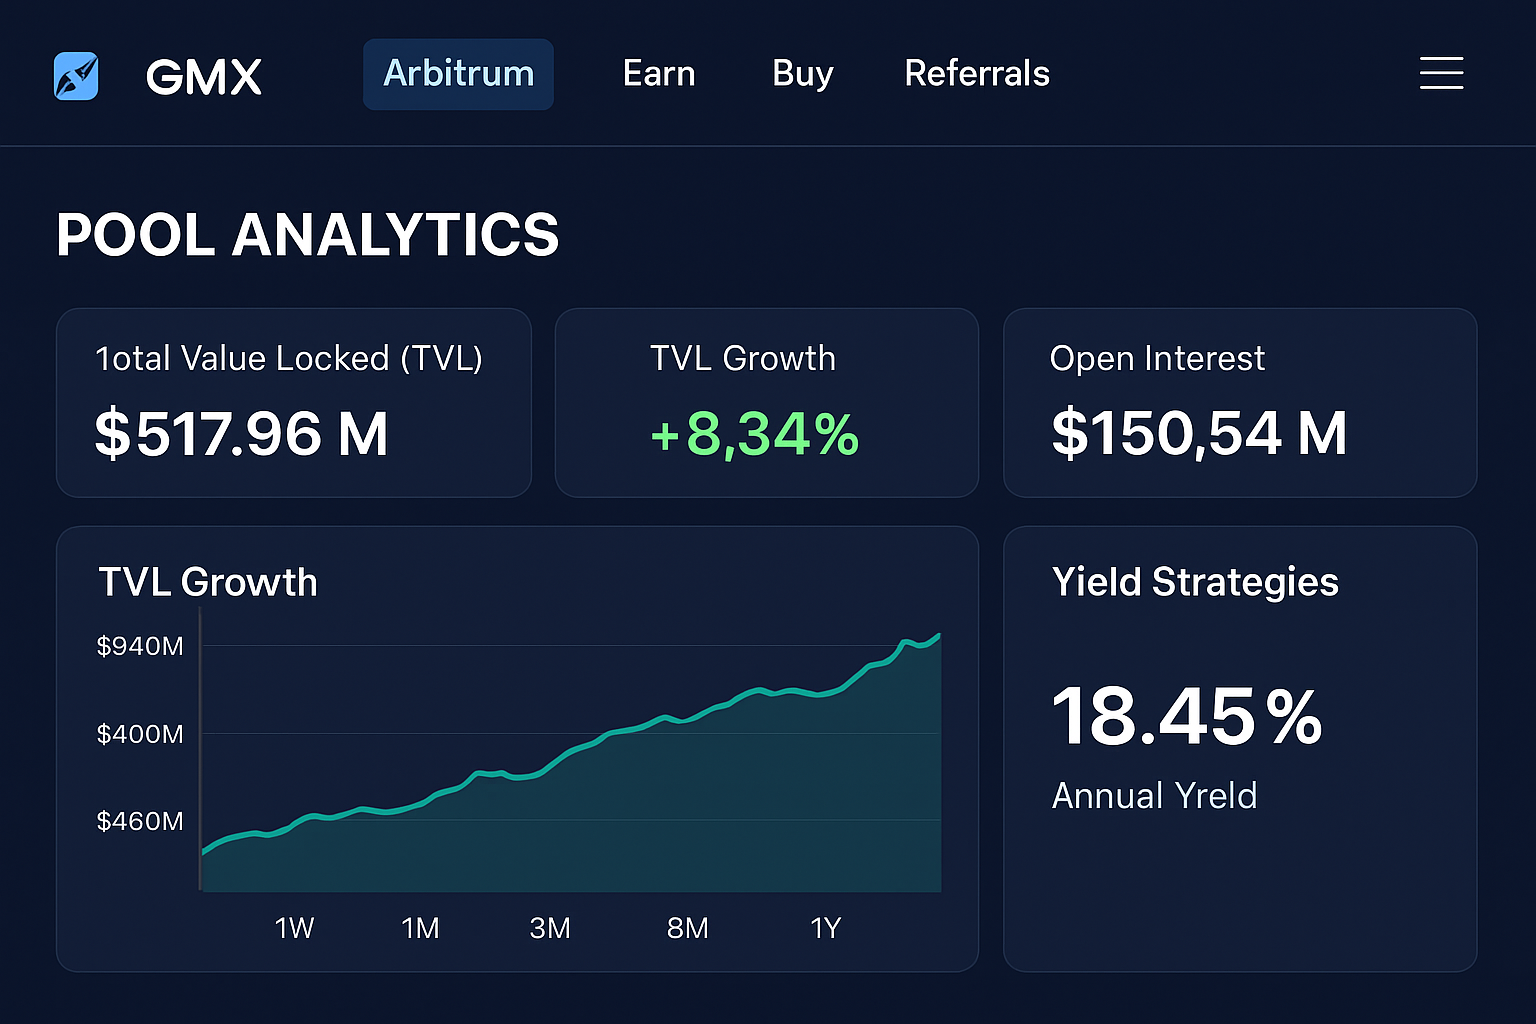Select the 1M time range
Viewport: 1536px width, 1024px height.
pos(420,927)
